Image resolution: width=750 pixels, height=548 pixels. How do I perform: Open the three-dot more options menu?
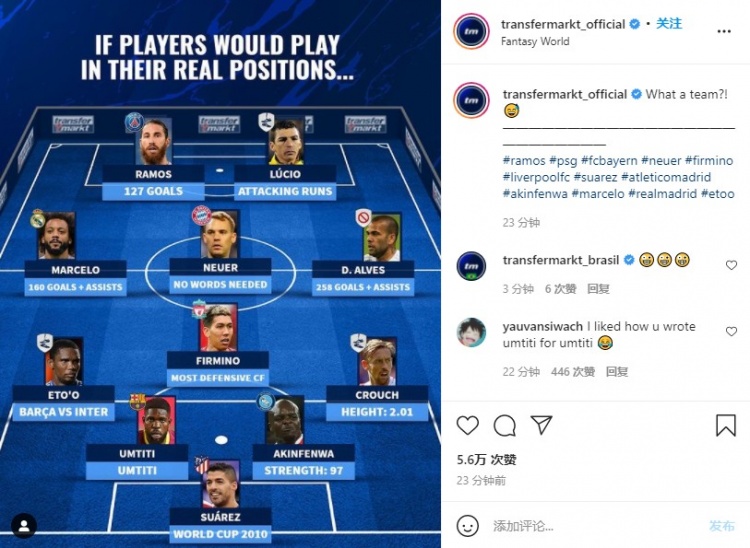point(724,32)
